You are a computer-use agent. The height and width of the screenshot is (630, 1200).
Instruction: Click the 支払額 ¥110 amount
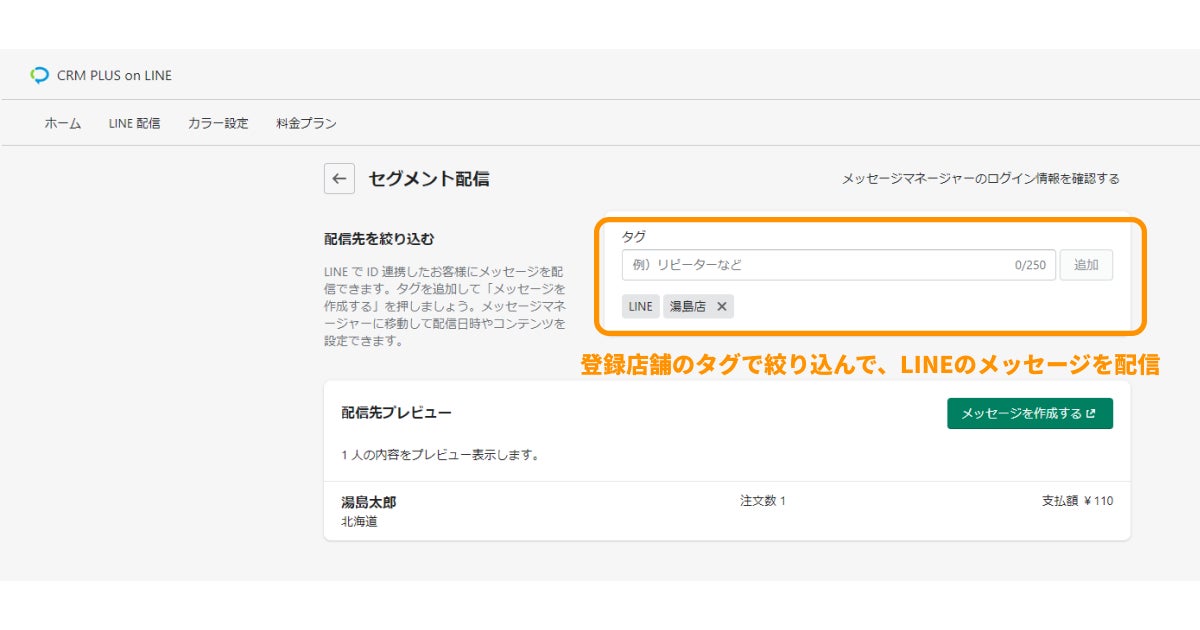tap(1077, 501)
